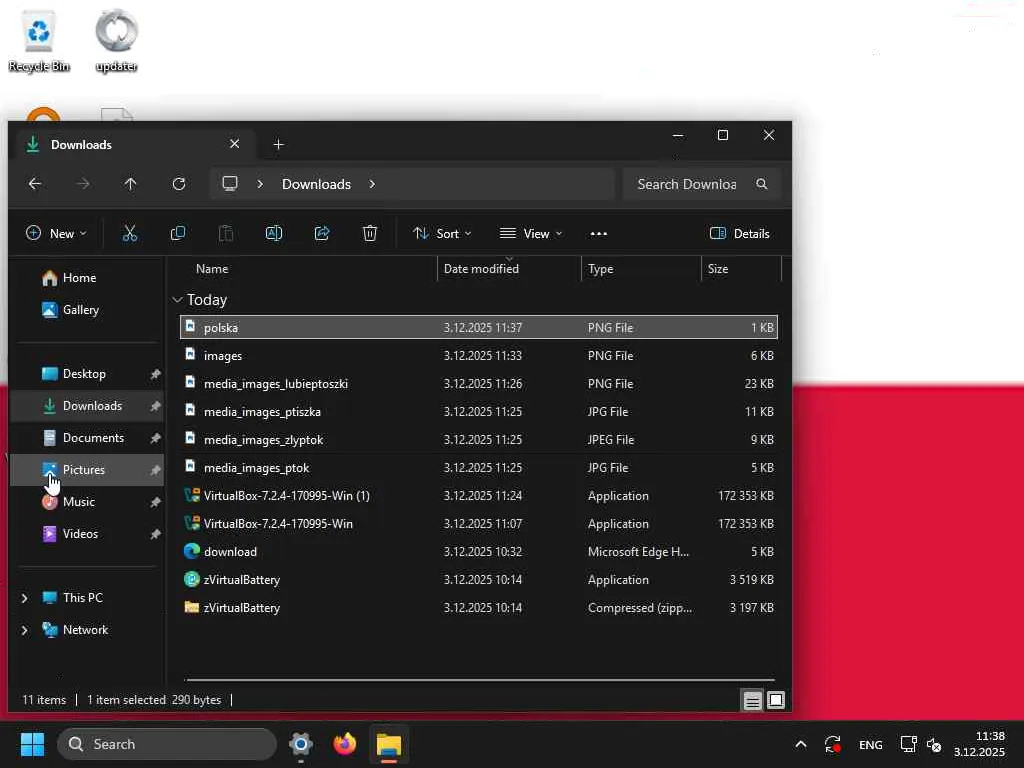The width and height of the screenshot is (1024, 768).
Task: Click chevron before Downloads in address bar
Action: [260, 184]
